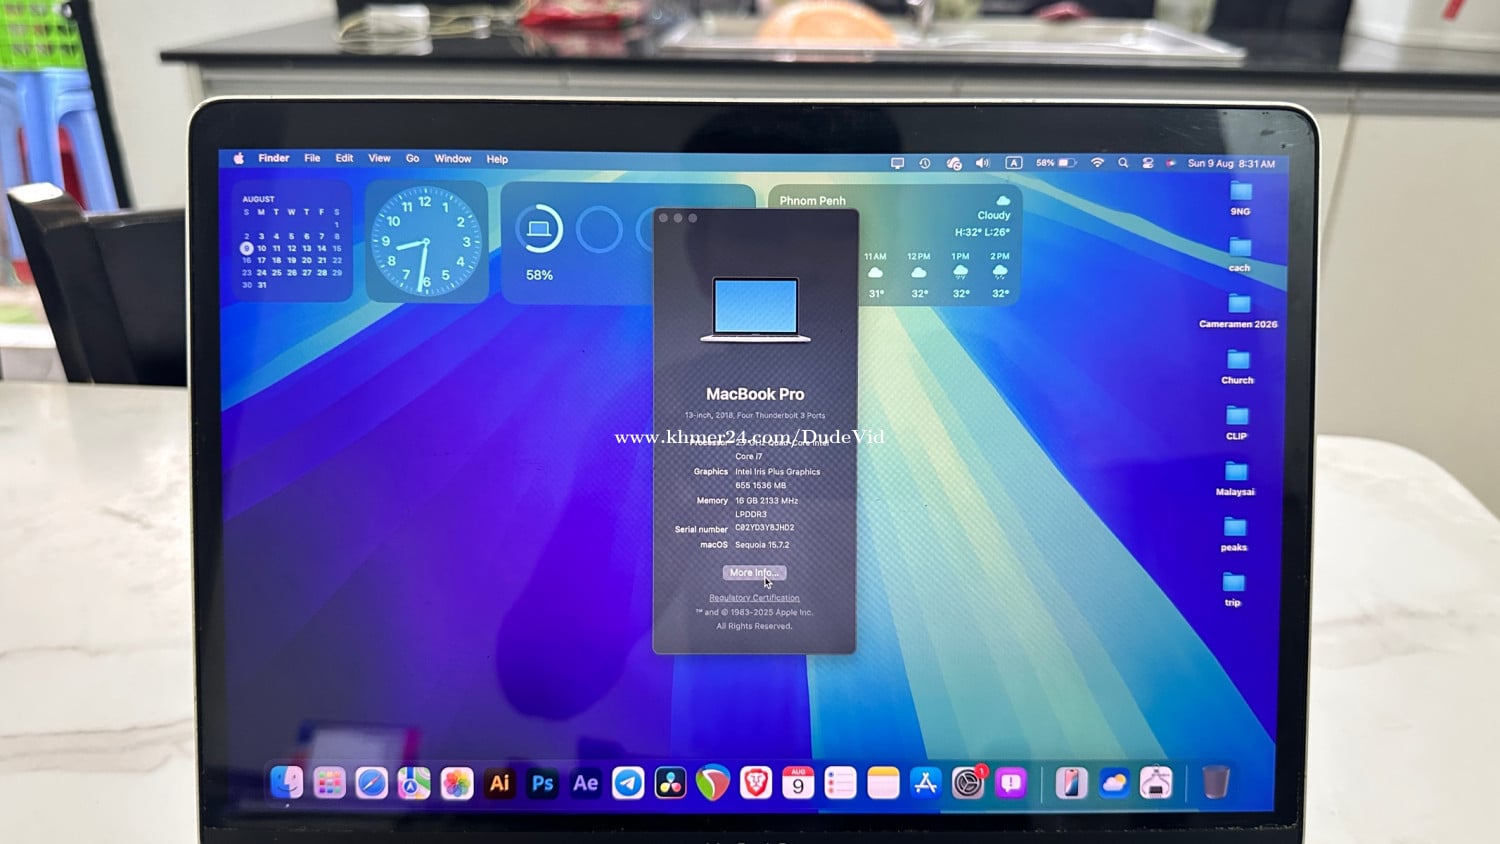This screenshot has width=1500, height=844.
Task: Launch Adobe Photoshop from the Dock
Action: (543, 783)
